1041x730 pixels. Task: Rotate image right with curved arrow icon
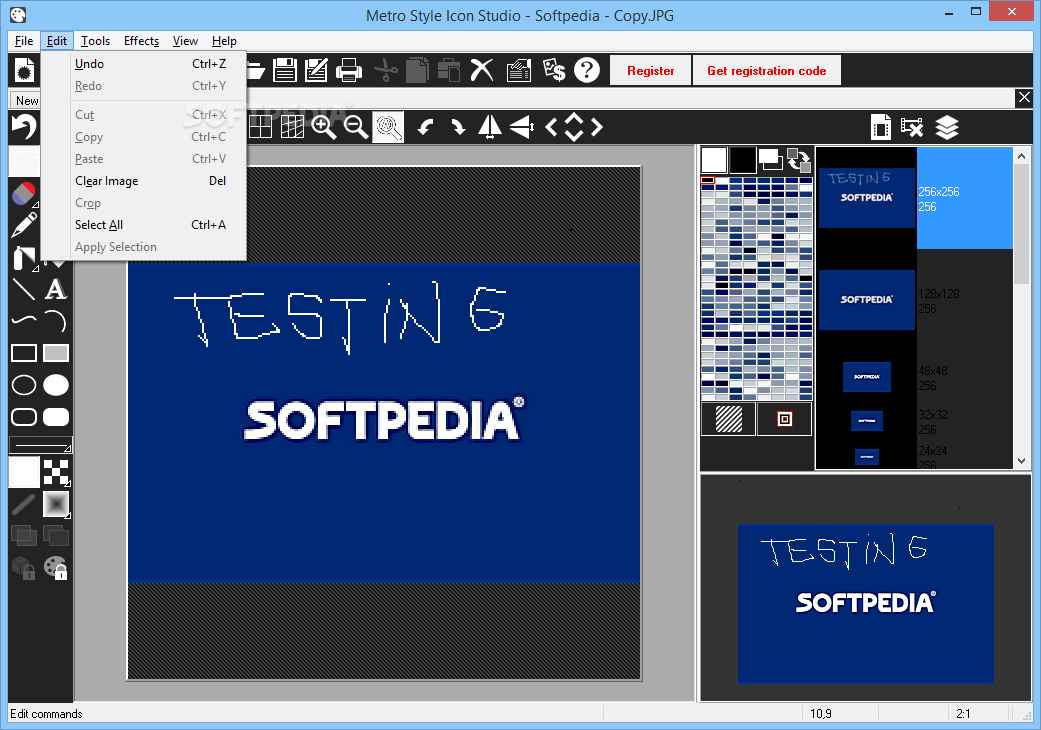click(458, 127)
